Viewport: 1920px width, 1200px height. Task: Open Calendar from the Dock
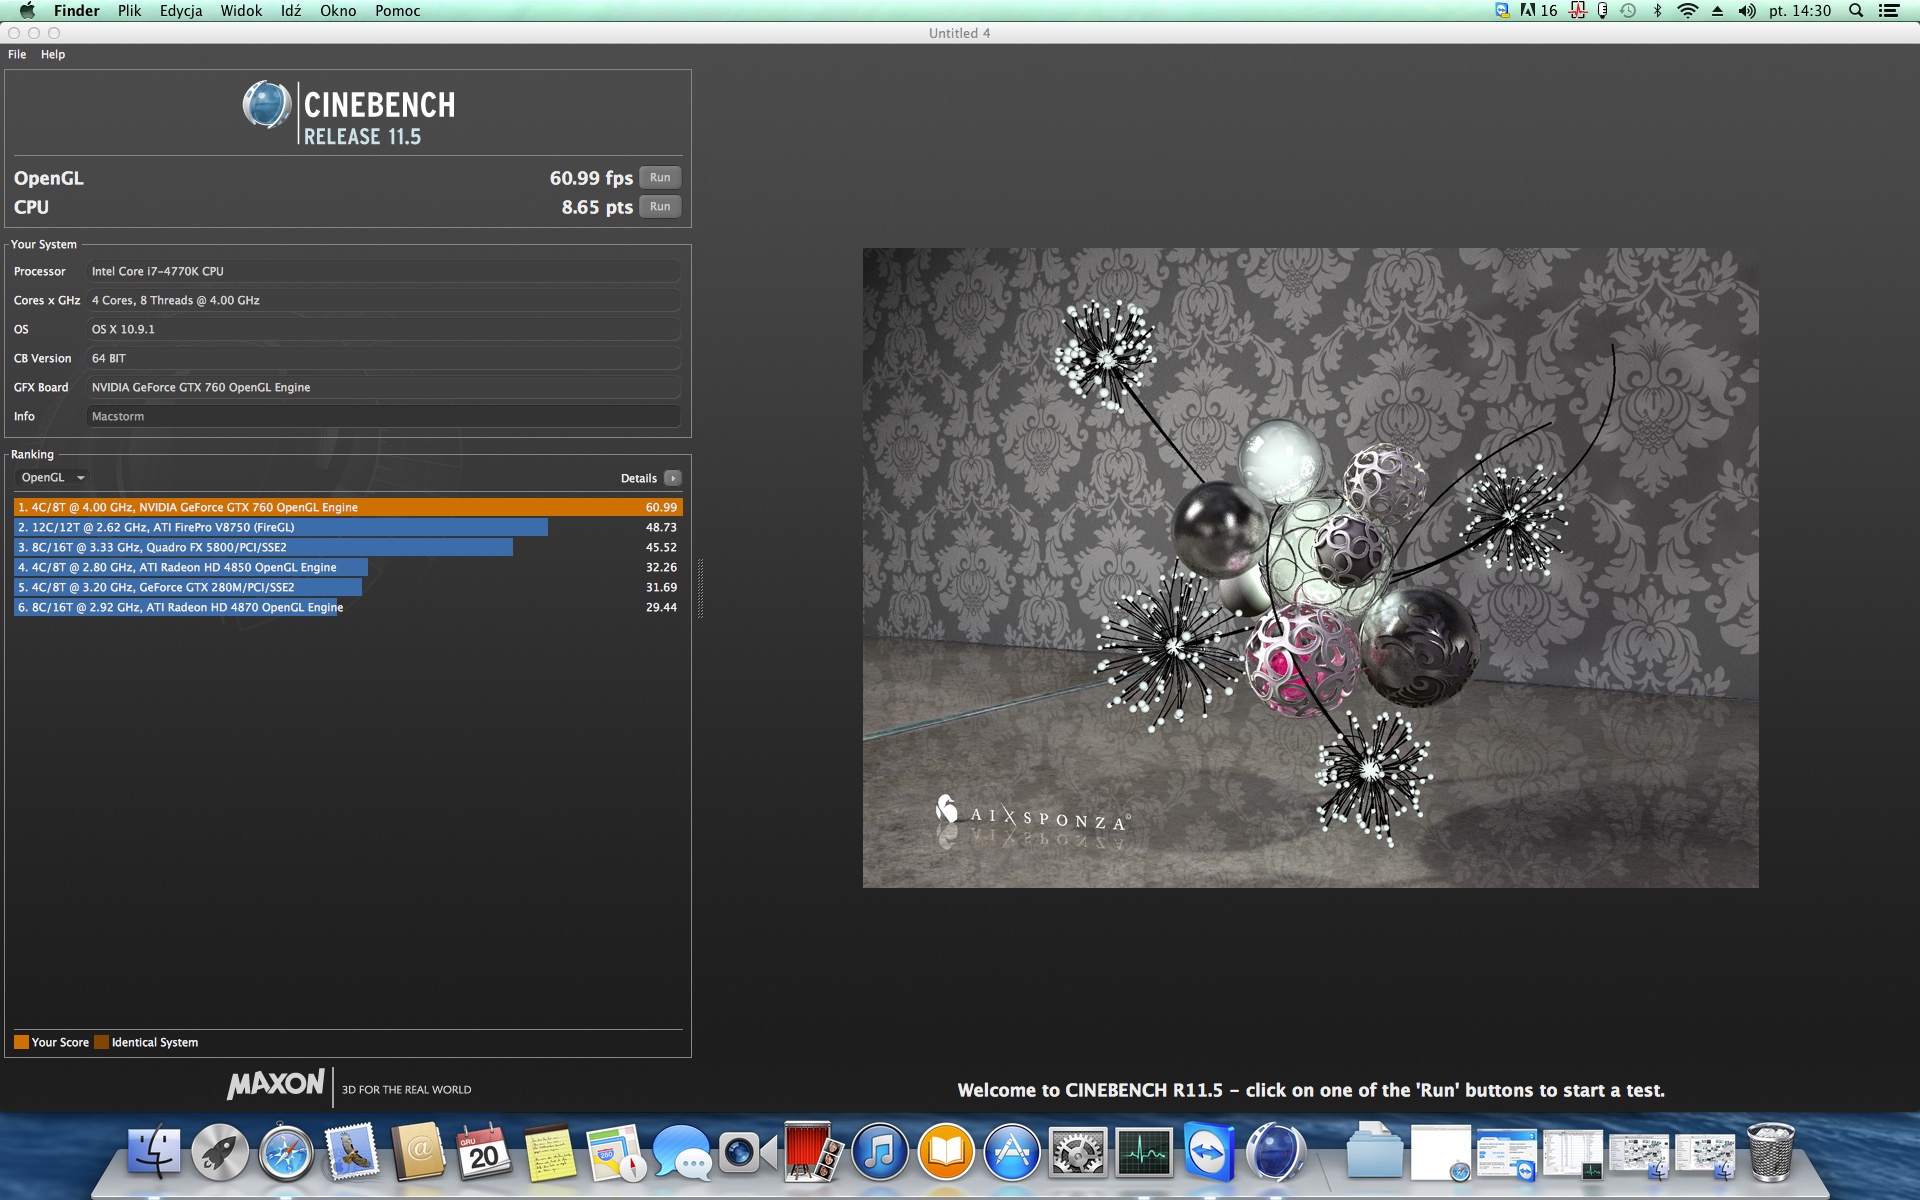click(x=484, y=1152)
